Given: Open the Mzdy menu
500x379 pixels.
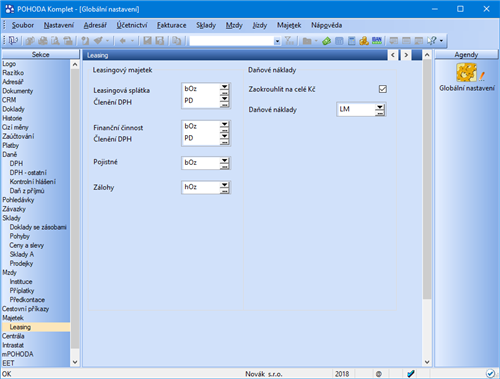Looking at the screenshot, I should click(234, 25).
